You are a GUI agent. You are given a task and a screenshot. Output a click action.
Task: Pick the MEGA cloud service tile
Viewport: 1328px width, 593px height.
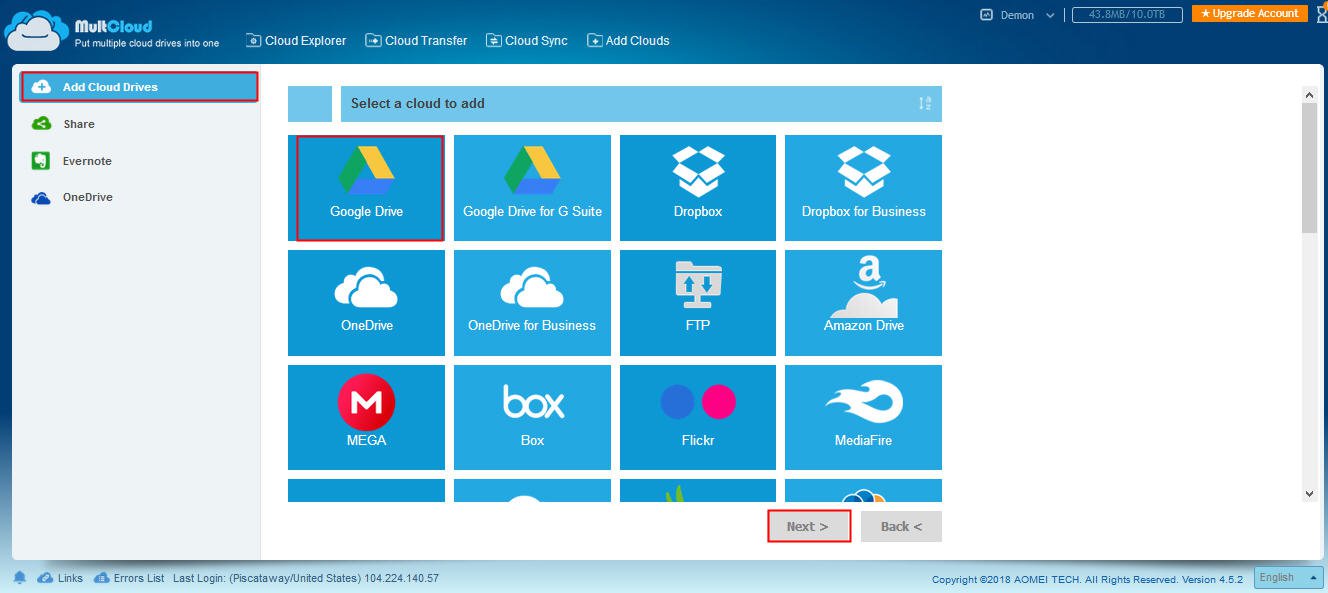pos(366,417)
